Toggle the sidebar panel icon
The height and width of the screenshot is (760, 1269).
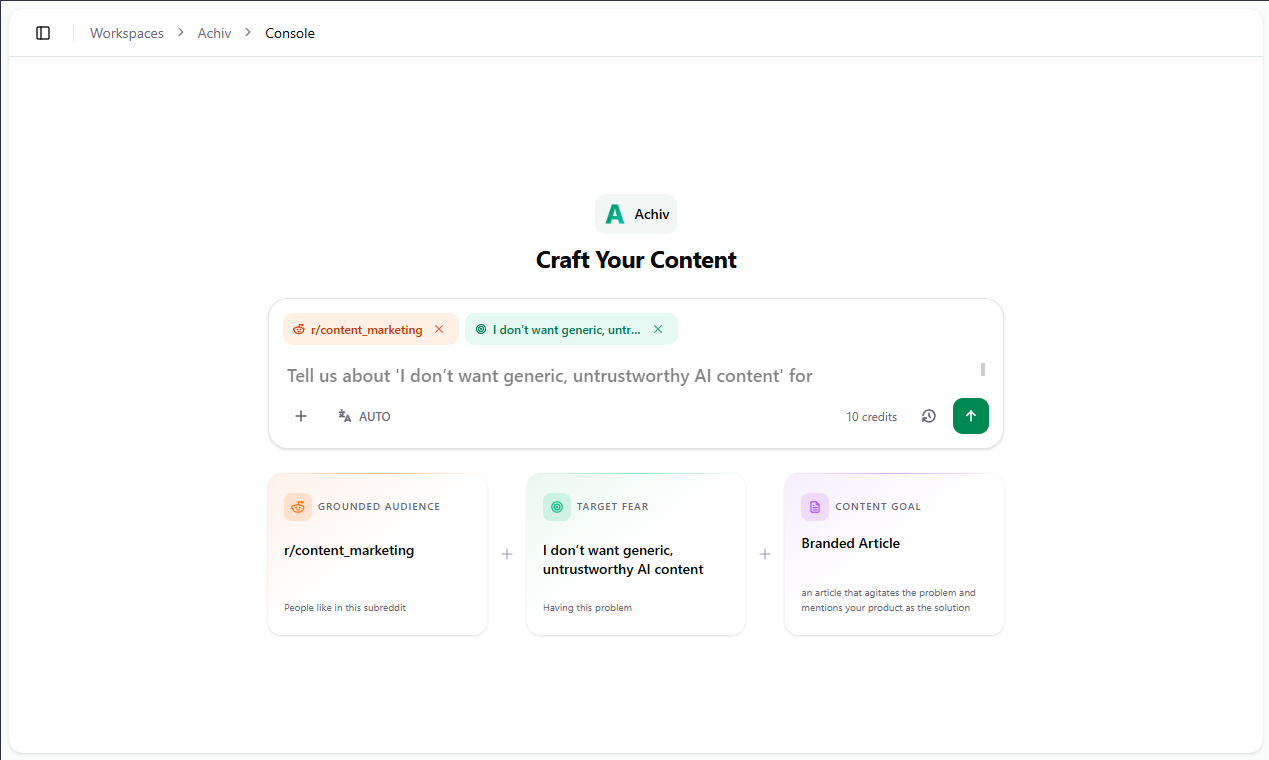(43, 33)
